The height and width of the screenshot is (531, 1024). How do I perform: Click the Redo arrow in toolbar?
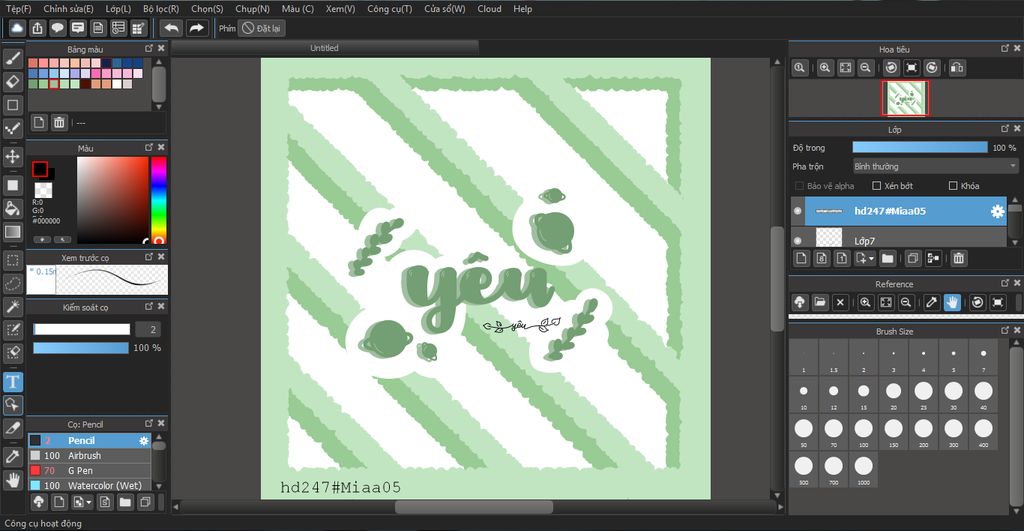click(x=196, y=28)
